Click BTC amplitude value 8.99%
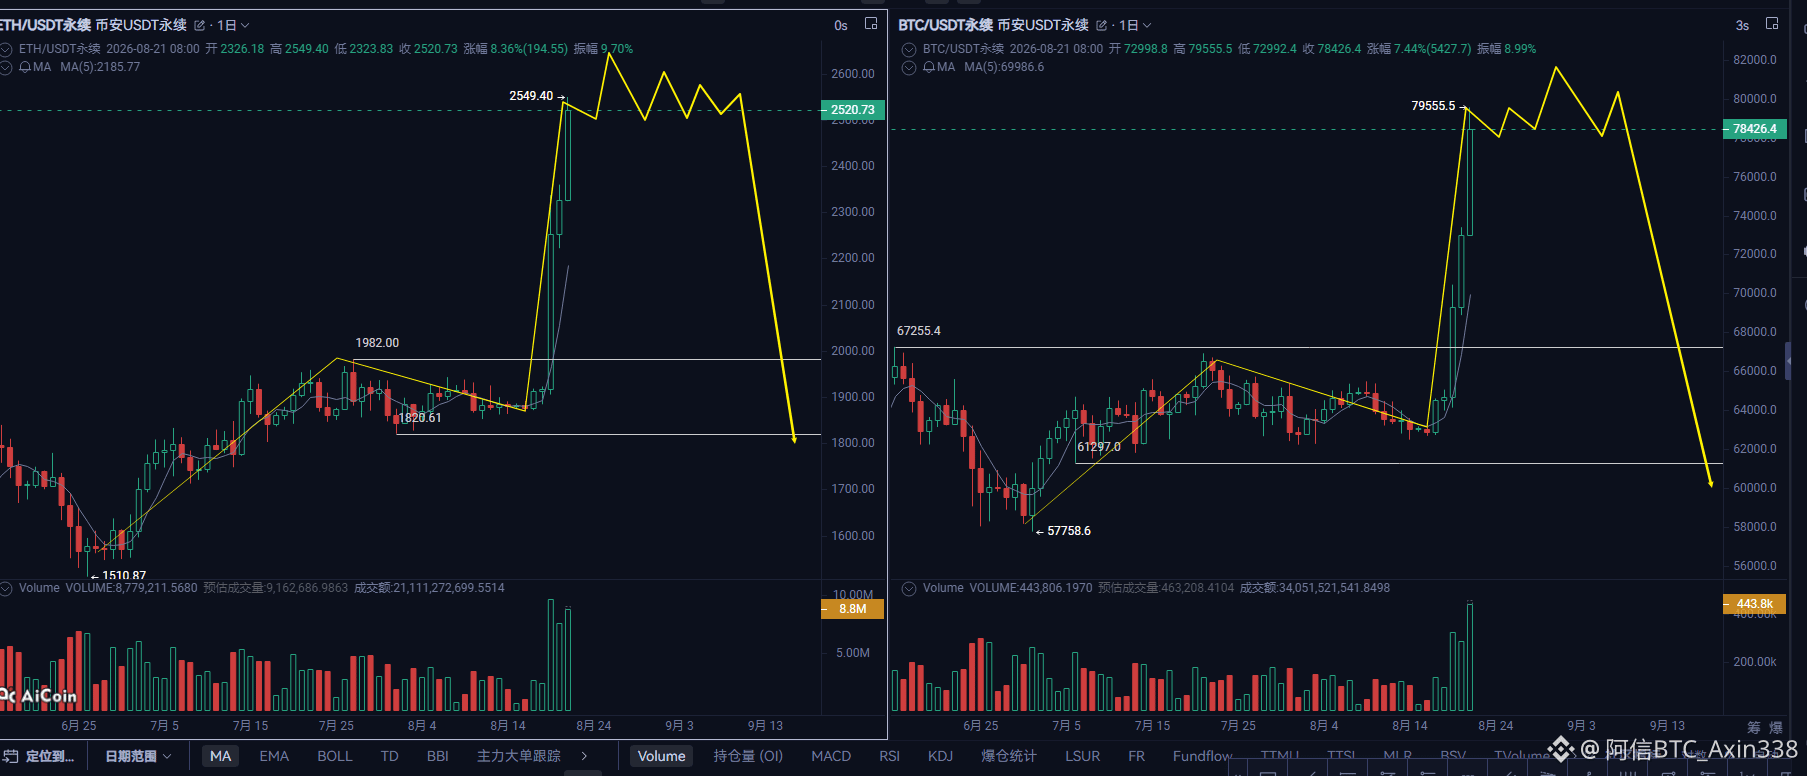 pyautogui.click(x=1520, y=49)
